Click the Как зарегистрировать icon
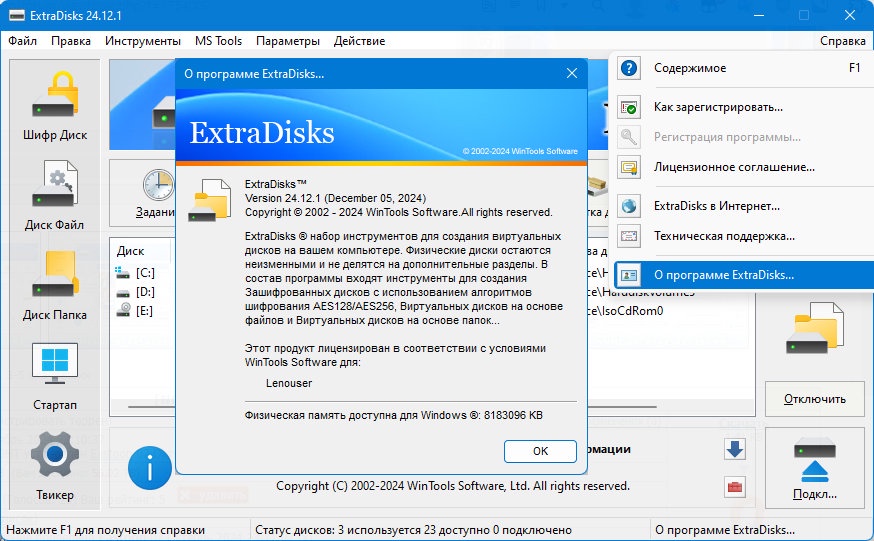 [629, 107]
